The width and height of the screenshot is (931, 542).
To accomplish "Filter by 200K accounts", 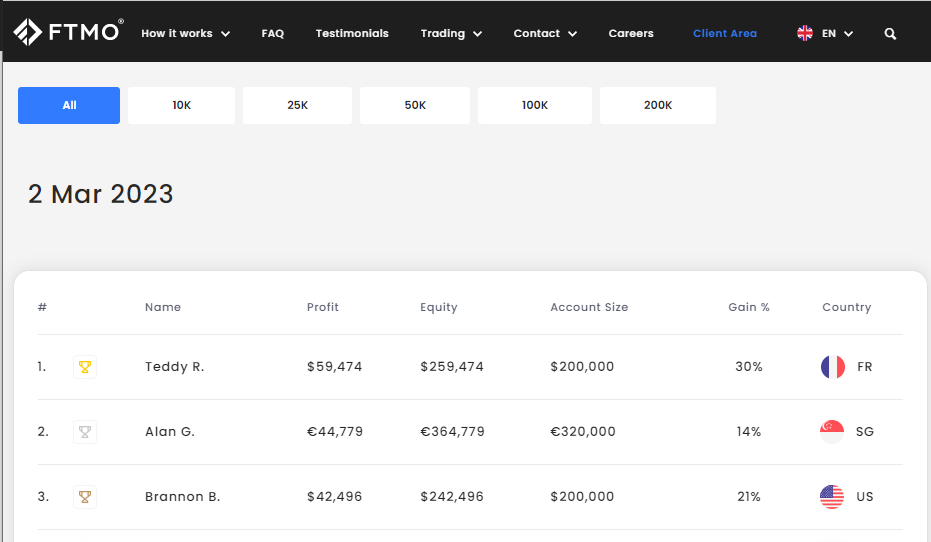I will click(658, 105).
